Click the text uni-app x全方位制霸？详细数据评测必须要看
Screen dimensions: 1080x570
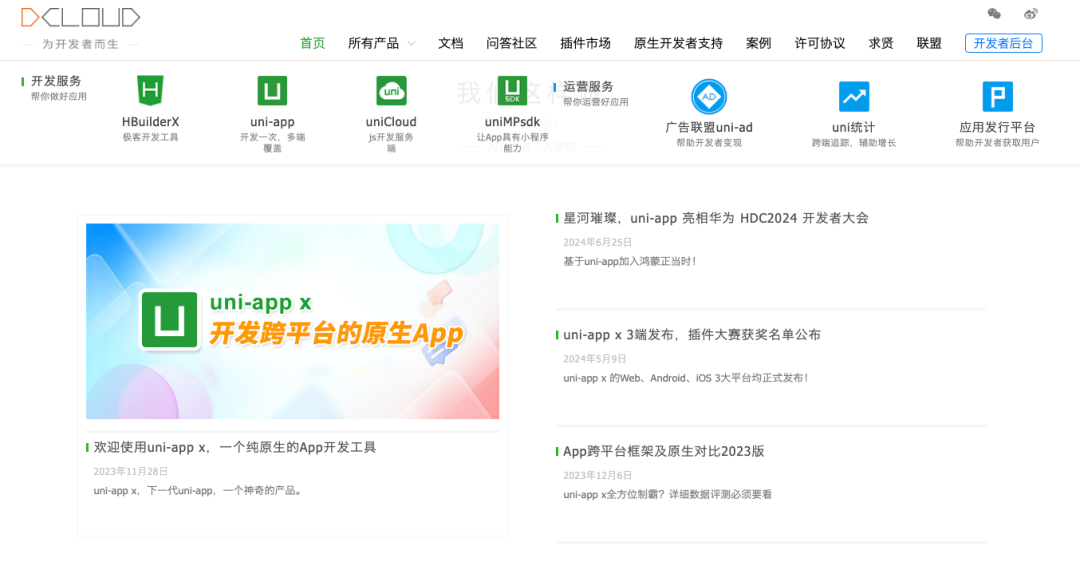(667, 494)
